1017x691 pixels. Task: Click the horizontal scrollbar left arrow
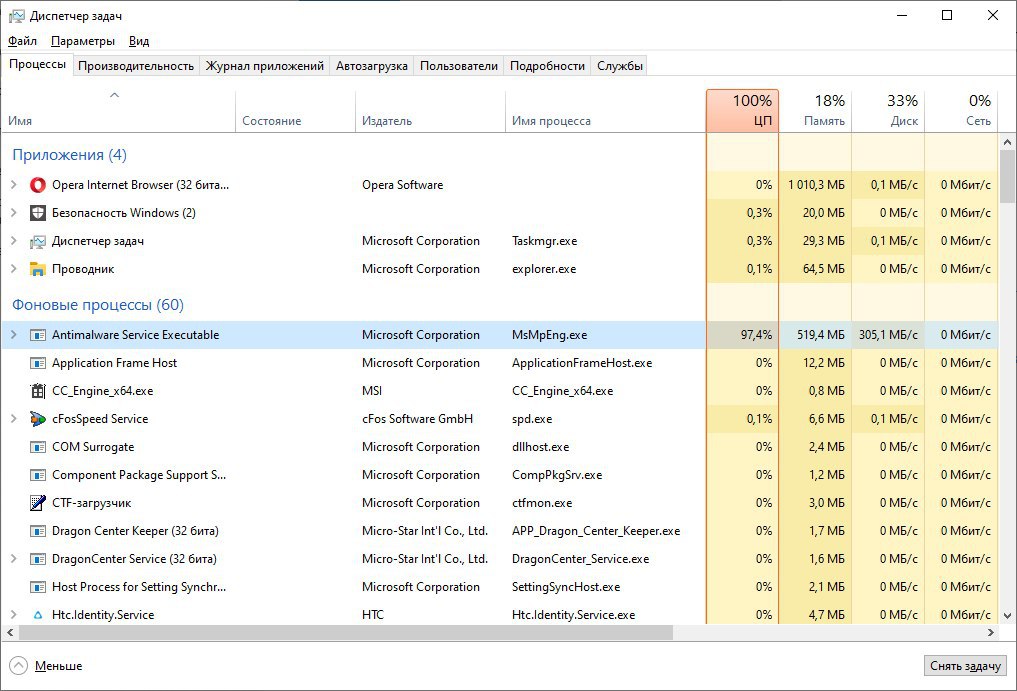pyautogui.click(x=10, y=632)
